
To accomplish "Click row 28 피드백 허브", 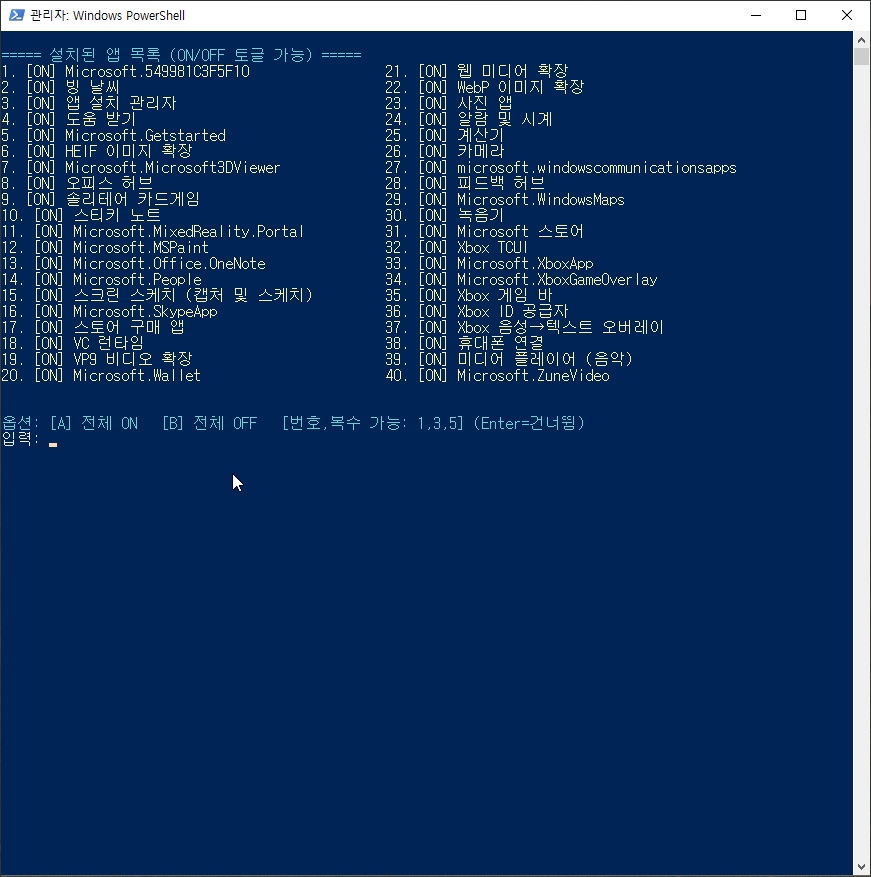I will [465, 183].
